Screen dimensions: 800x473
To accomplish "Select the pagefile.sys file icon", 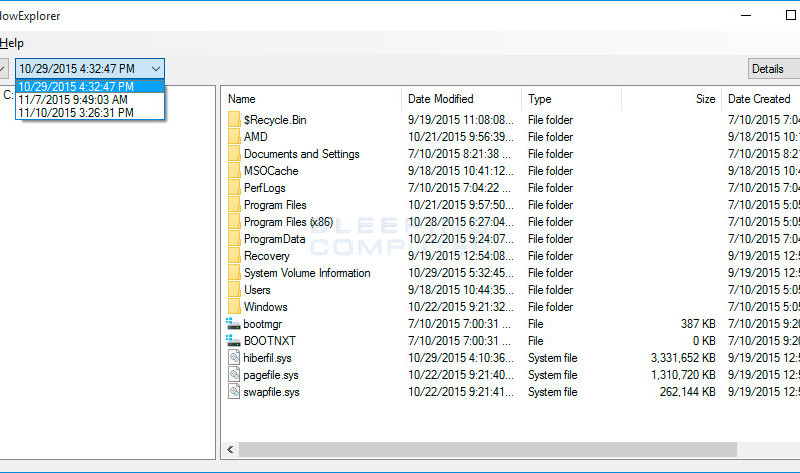I will click(234, 375).
